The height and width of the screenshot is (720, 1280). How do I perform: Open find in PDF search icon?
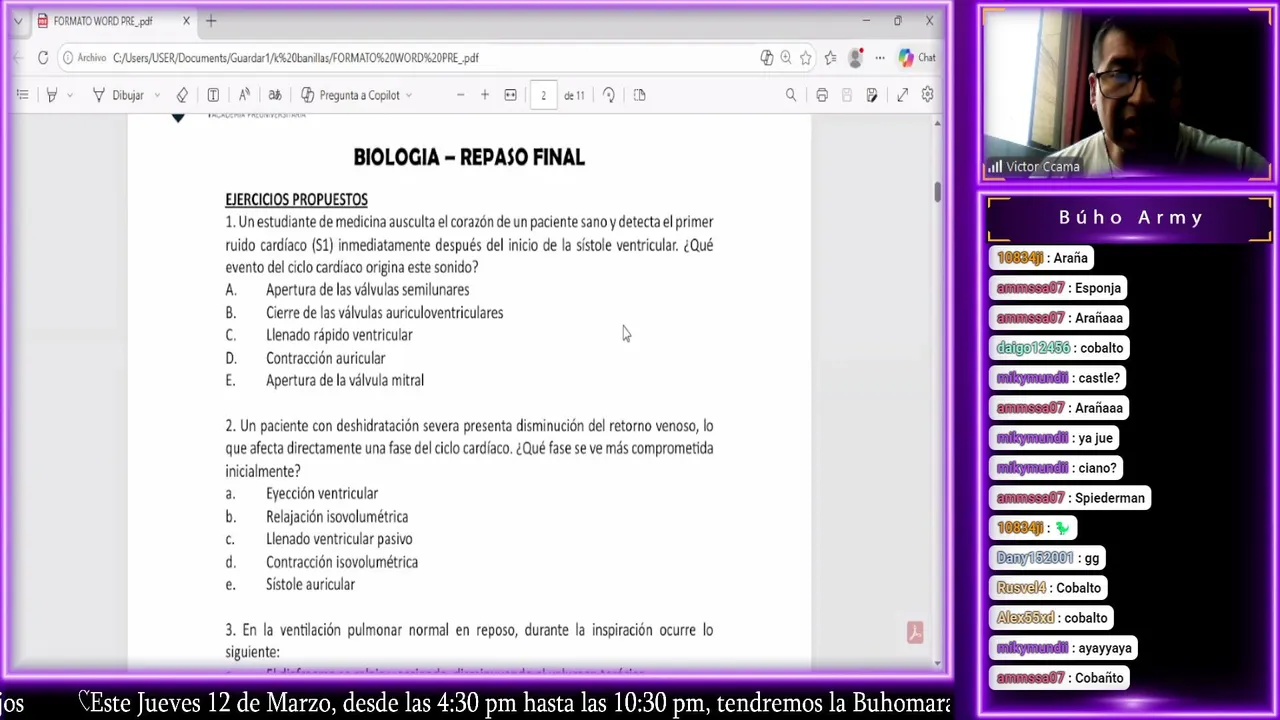pyautogui.click(x=791, y=95)
